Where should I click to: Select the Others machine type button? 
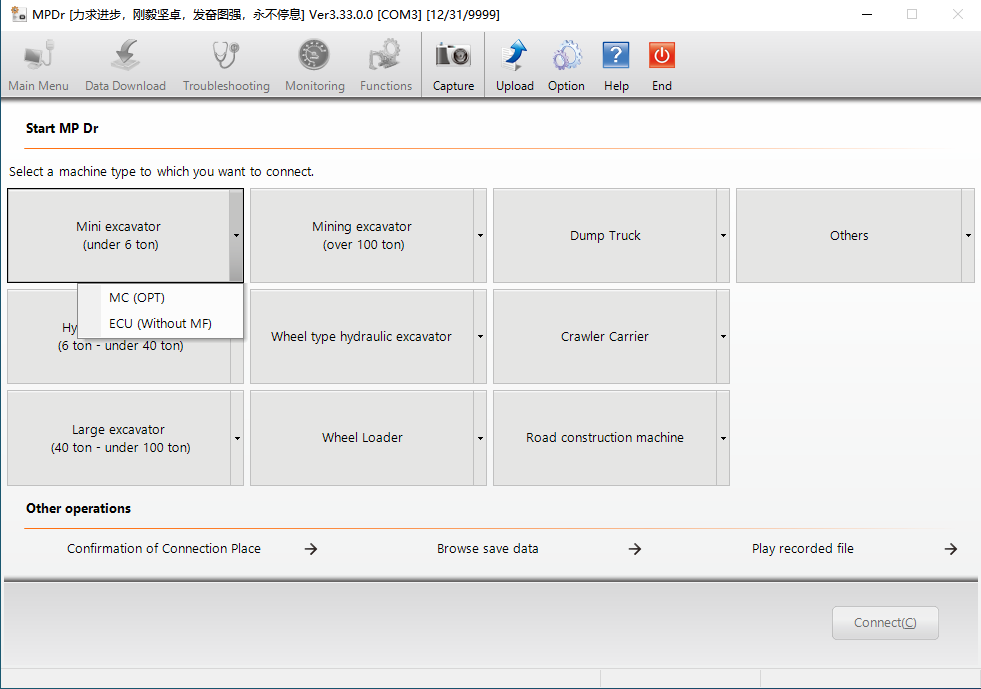click(849, 235)
